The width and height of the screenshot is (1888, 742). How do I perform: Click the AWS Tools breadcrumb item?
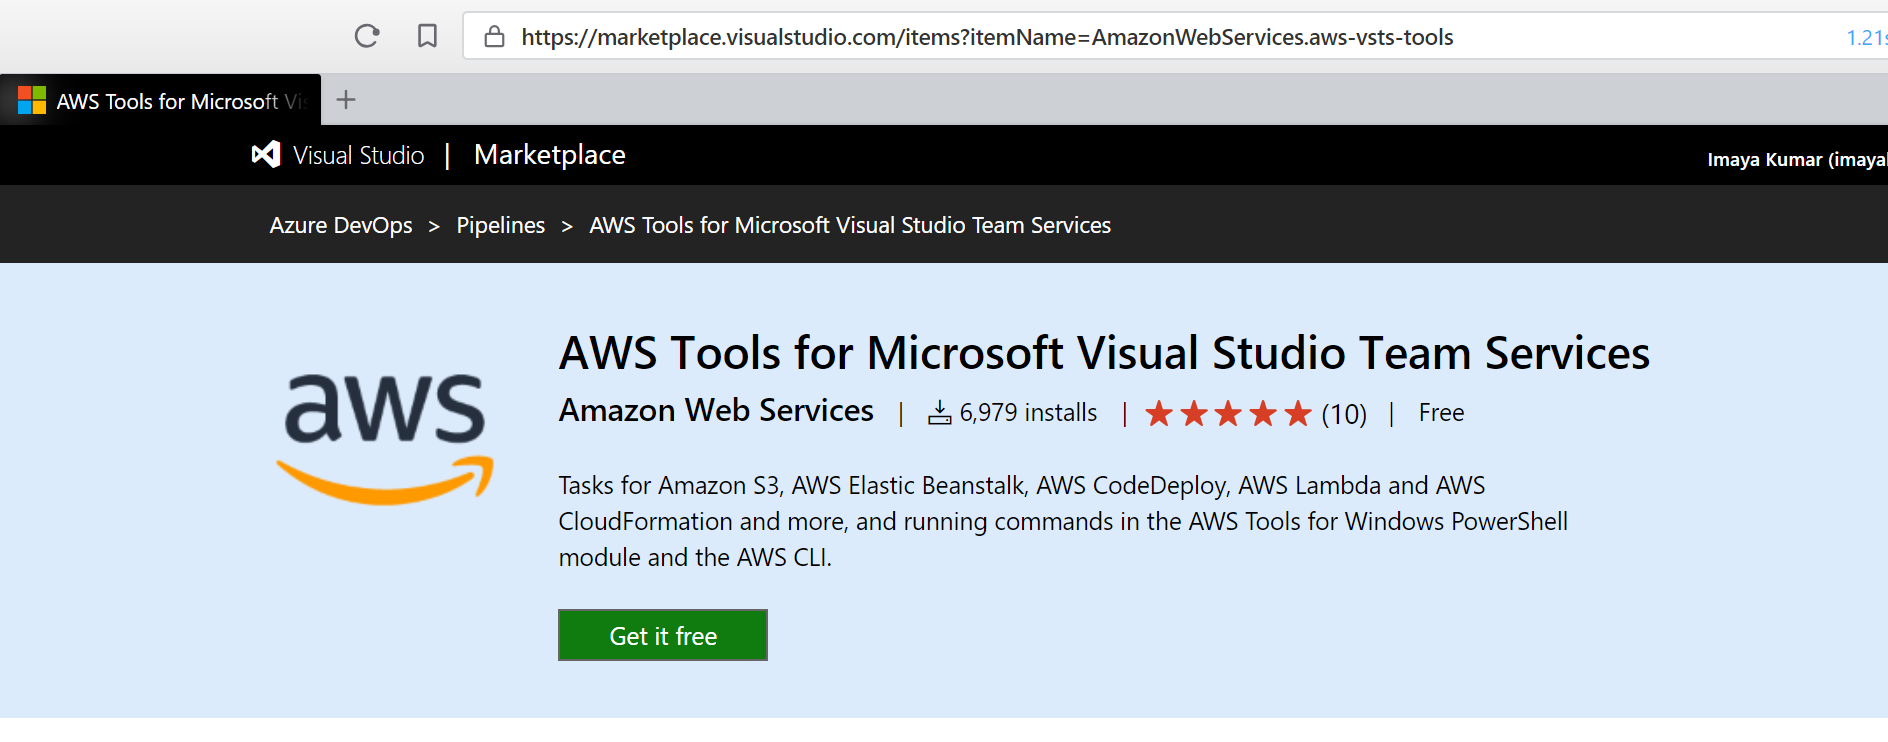(x=850, y=225)
